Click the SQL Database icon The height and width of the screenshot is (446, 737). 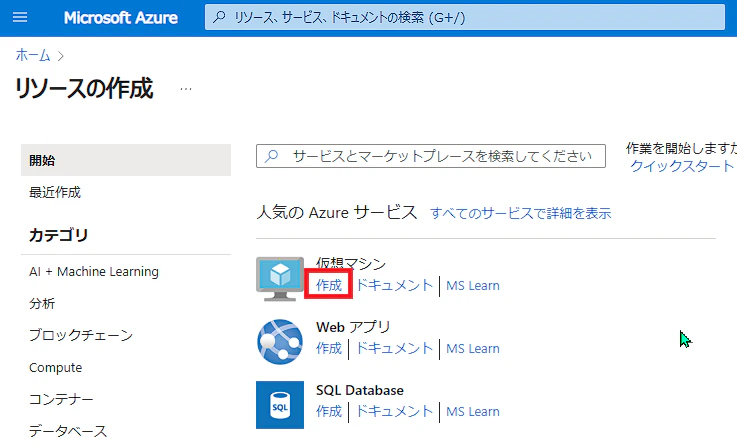tap(280, 405)
